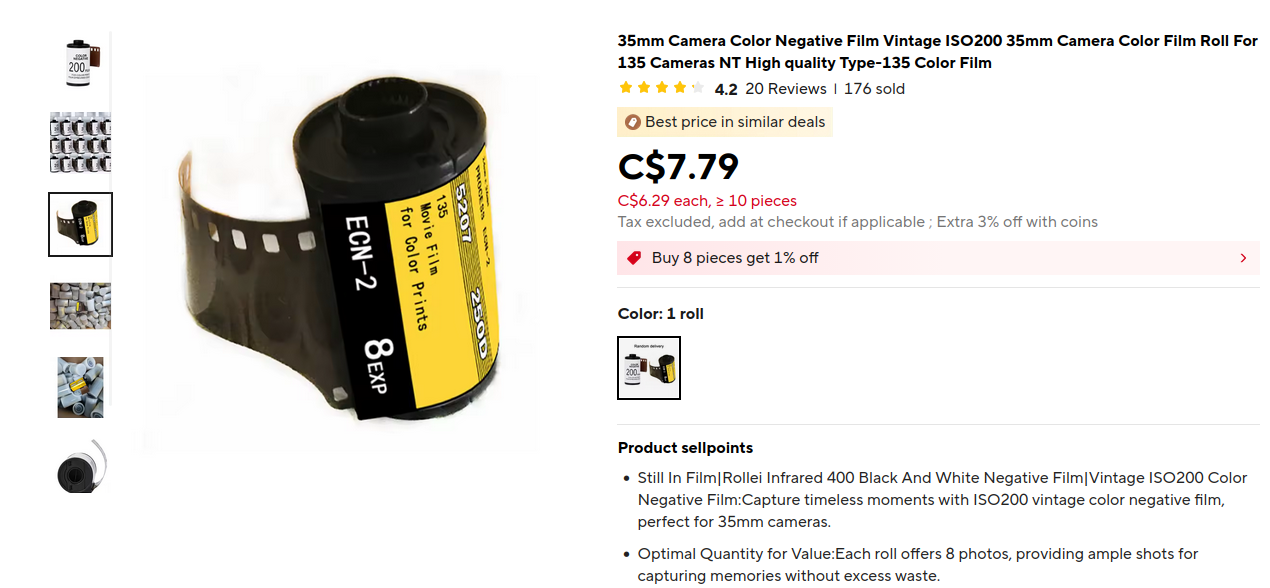This screenshot has width=1270, height=588.
Task: Click the fifth gray rating star
Action: 698,88
